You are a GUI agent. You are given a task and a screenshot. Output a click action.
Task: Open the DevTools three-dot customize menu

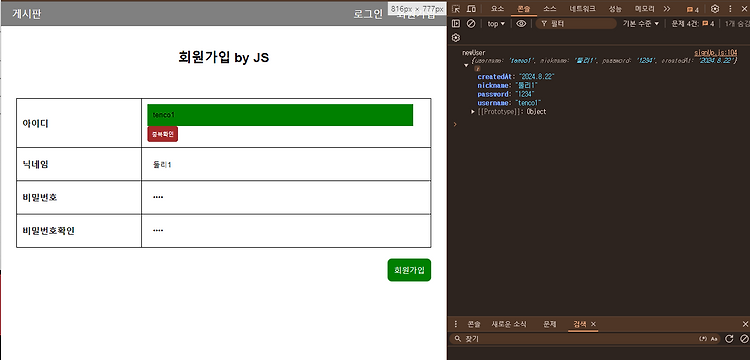[x=730, y=9]
